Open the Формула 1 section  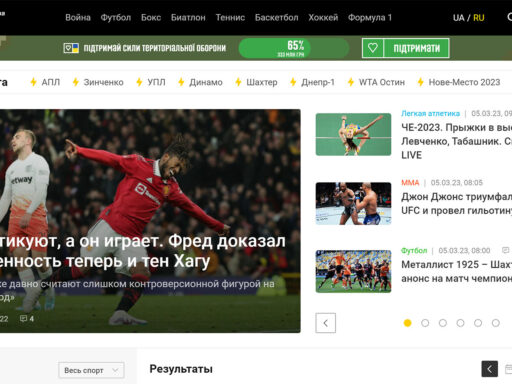(370, 17)
